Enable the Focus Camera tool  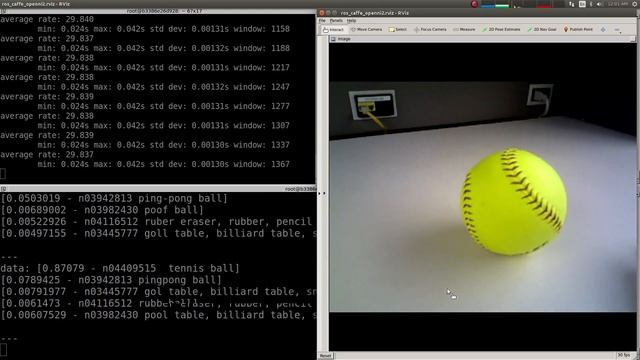click(430, 29)
